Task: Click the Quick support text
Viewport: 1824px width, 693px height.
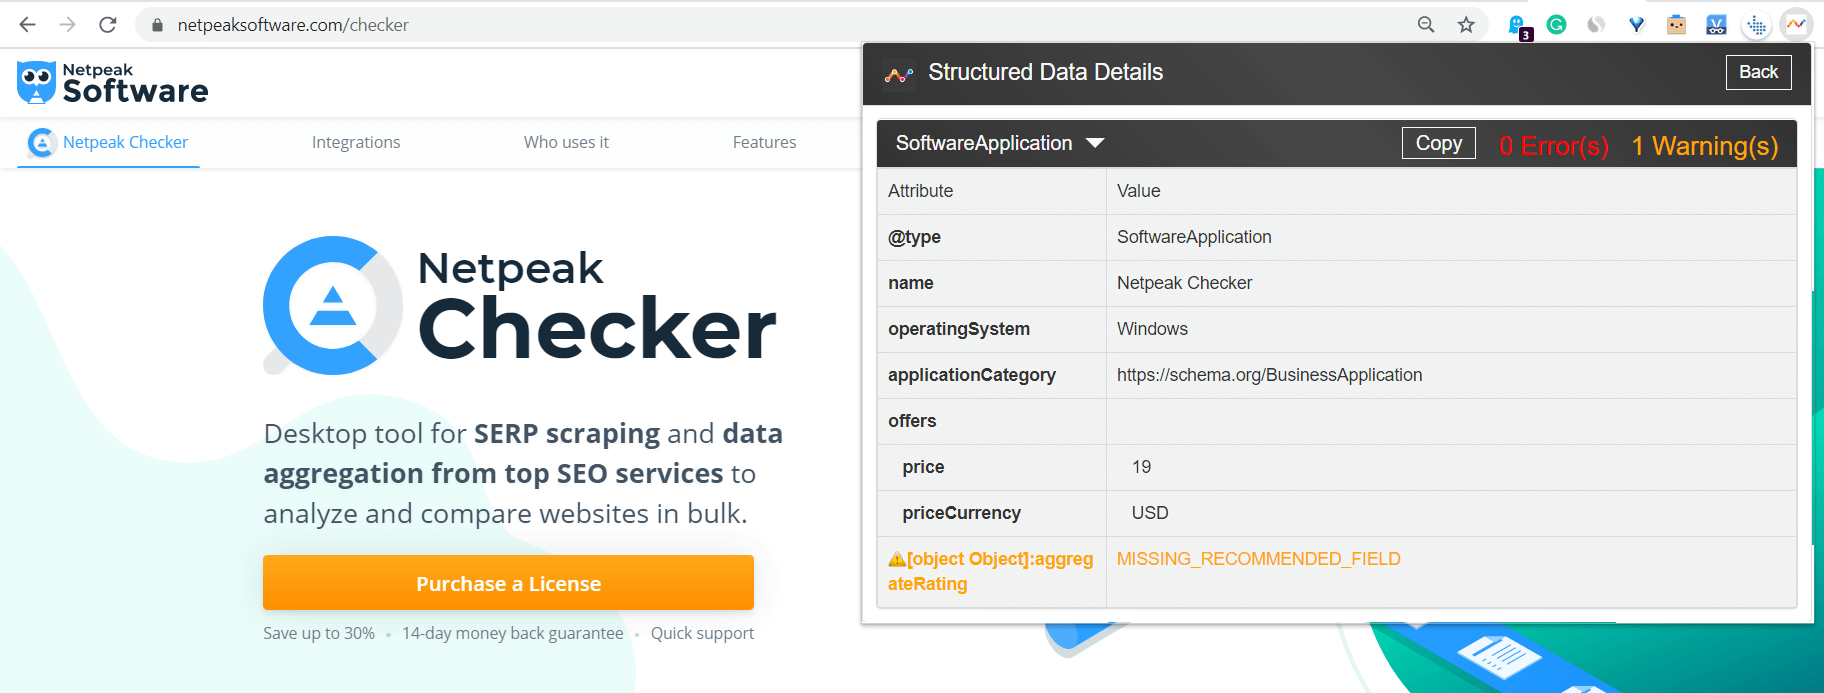Action: point(702,633)
